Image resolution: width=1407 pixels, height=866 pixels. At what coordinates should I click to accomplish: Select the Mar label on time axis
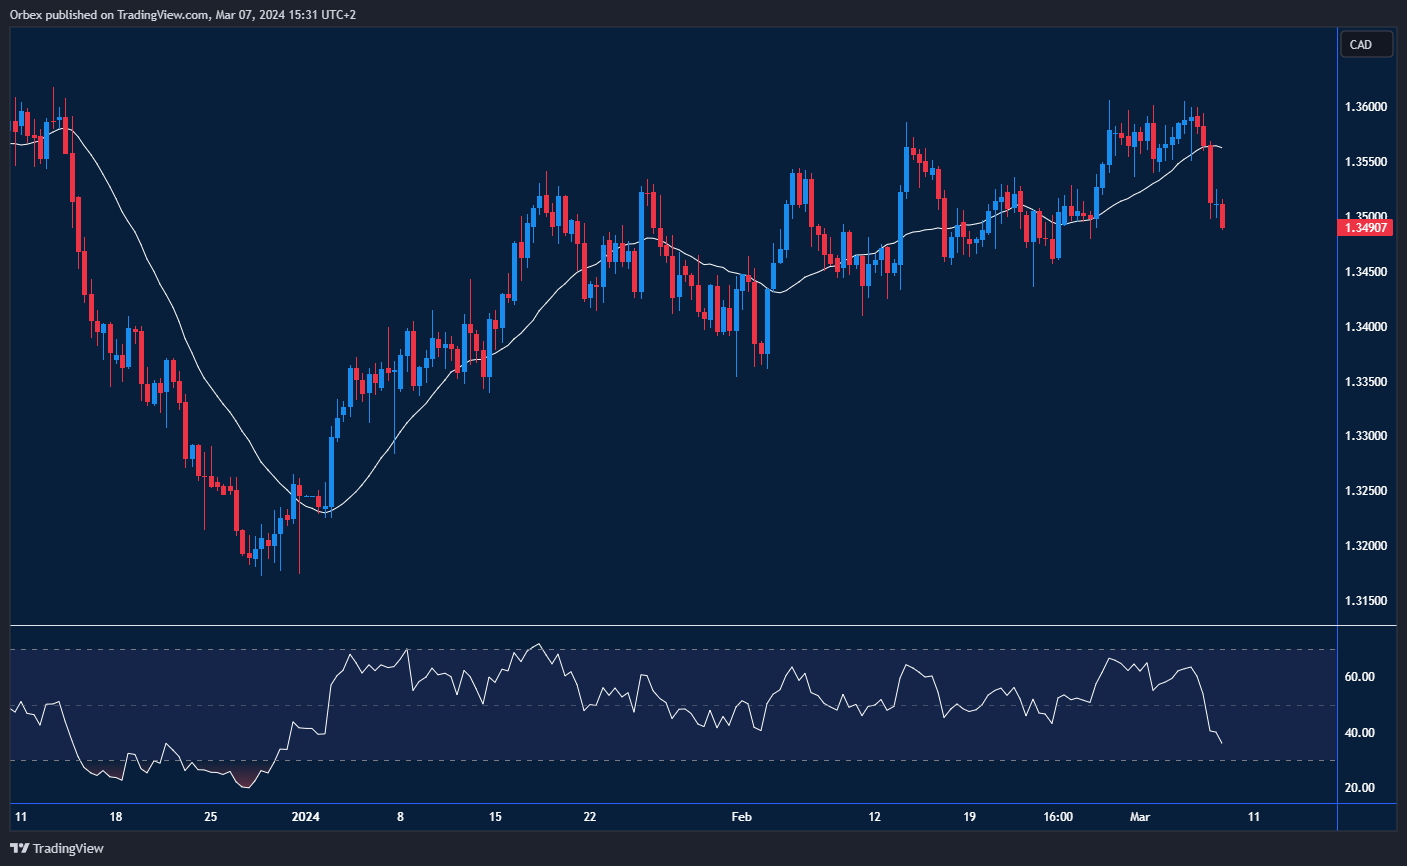pos(1140,817)
